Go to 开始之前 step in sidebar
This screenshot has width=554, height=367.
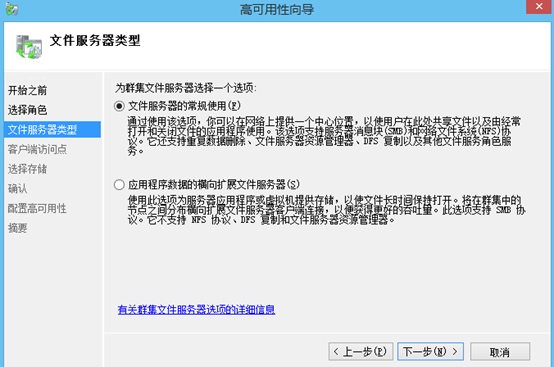(27, 90)
